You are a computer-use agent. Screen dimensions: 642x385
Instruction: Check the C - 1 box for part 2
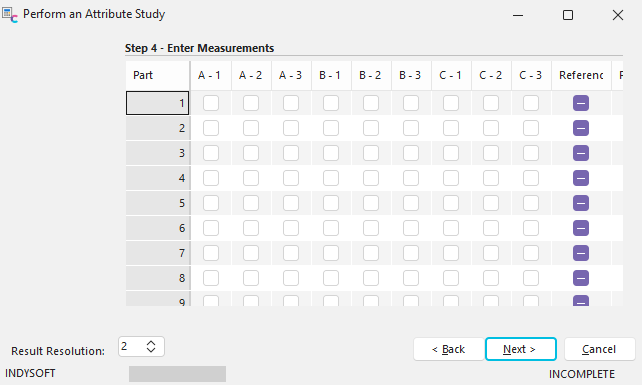click(451, 128)
